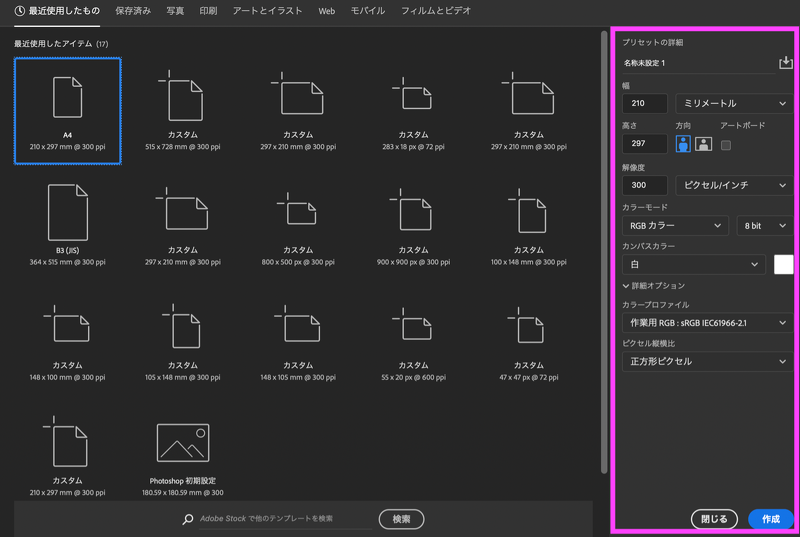
Task: Click the 作成 button
Action: [770, 519]
